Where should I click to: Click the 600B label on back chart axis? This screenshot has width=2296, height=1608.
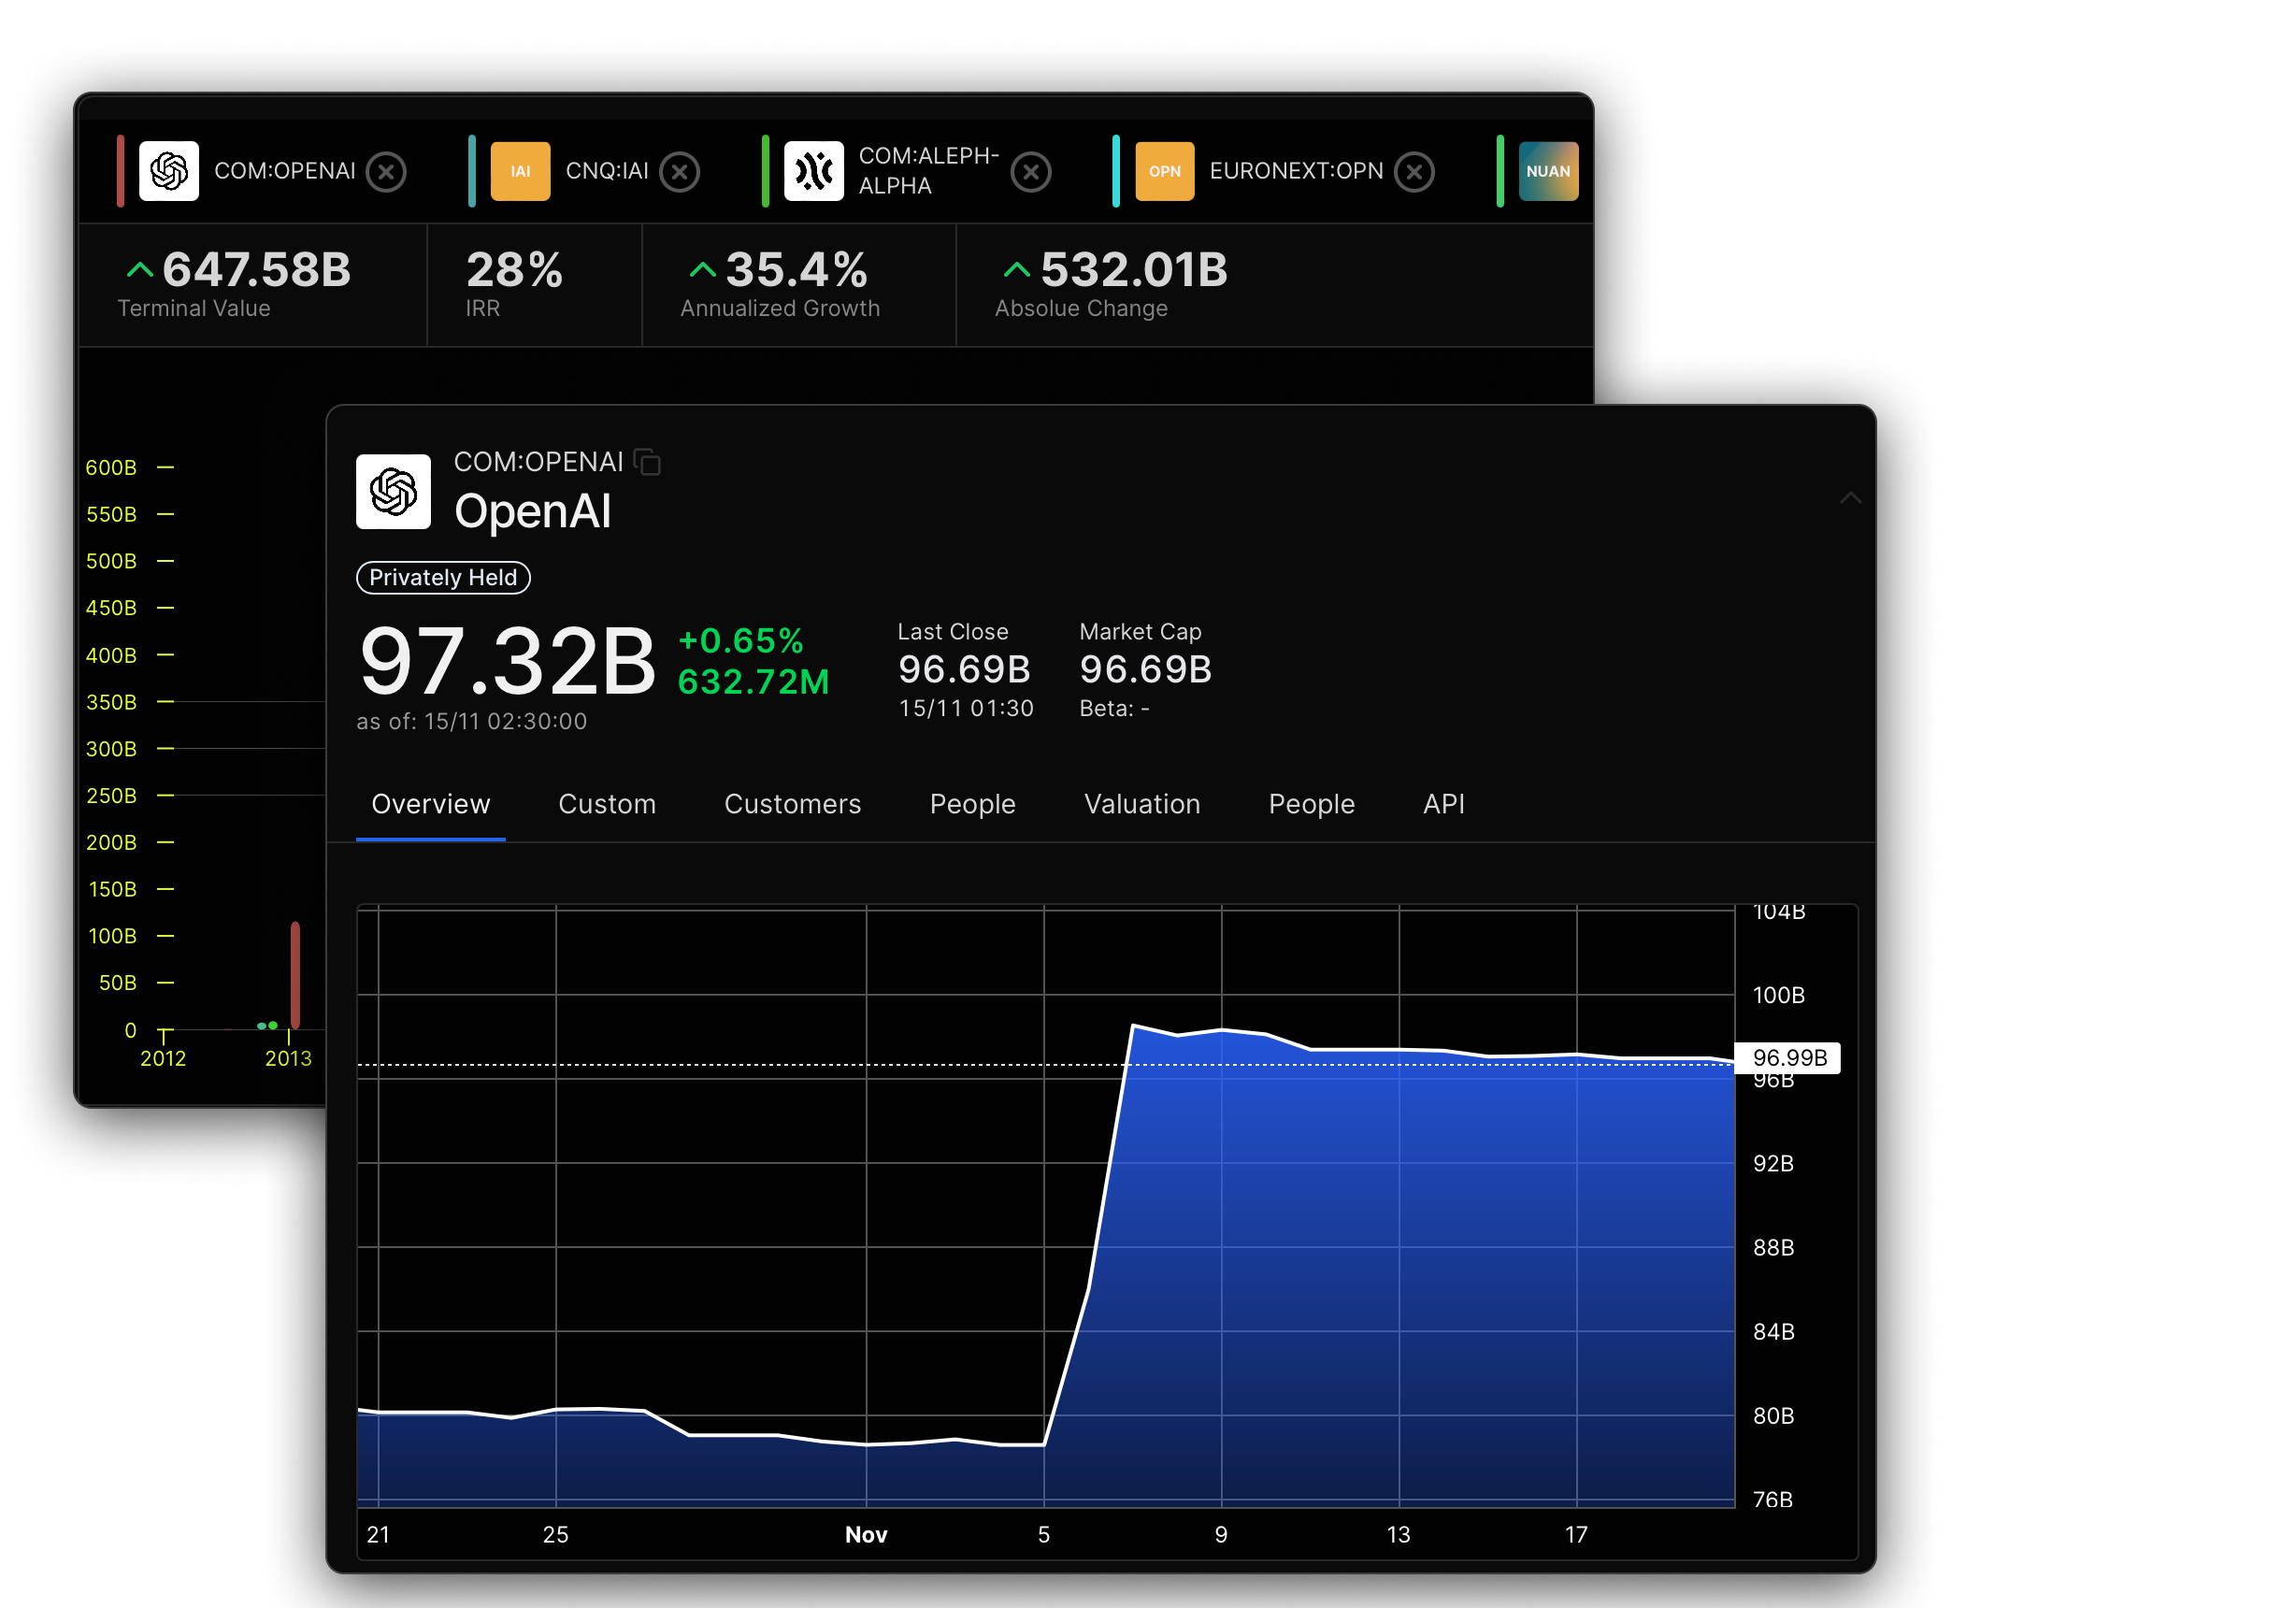pyautogui.click(x=111, y=468)
